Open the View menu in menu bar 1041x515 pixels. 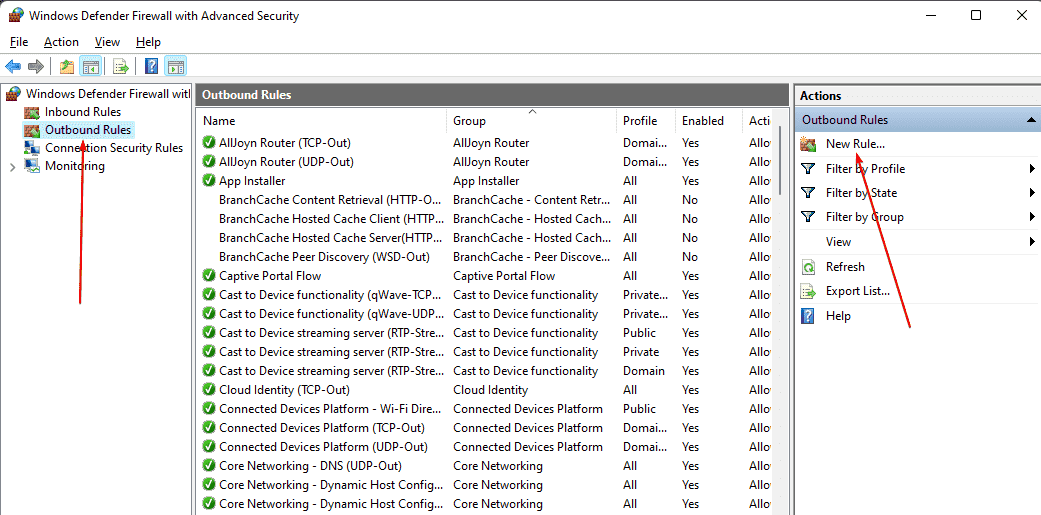point(107,42)
